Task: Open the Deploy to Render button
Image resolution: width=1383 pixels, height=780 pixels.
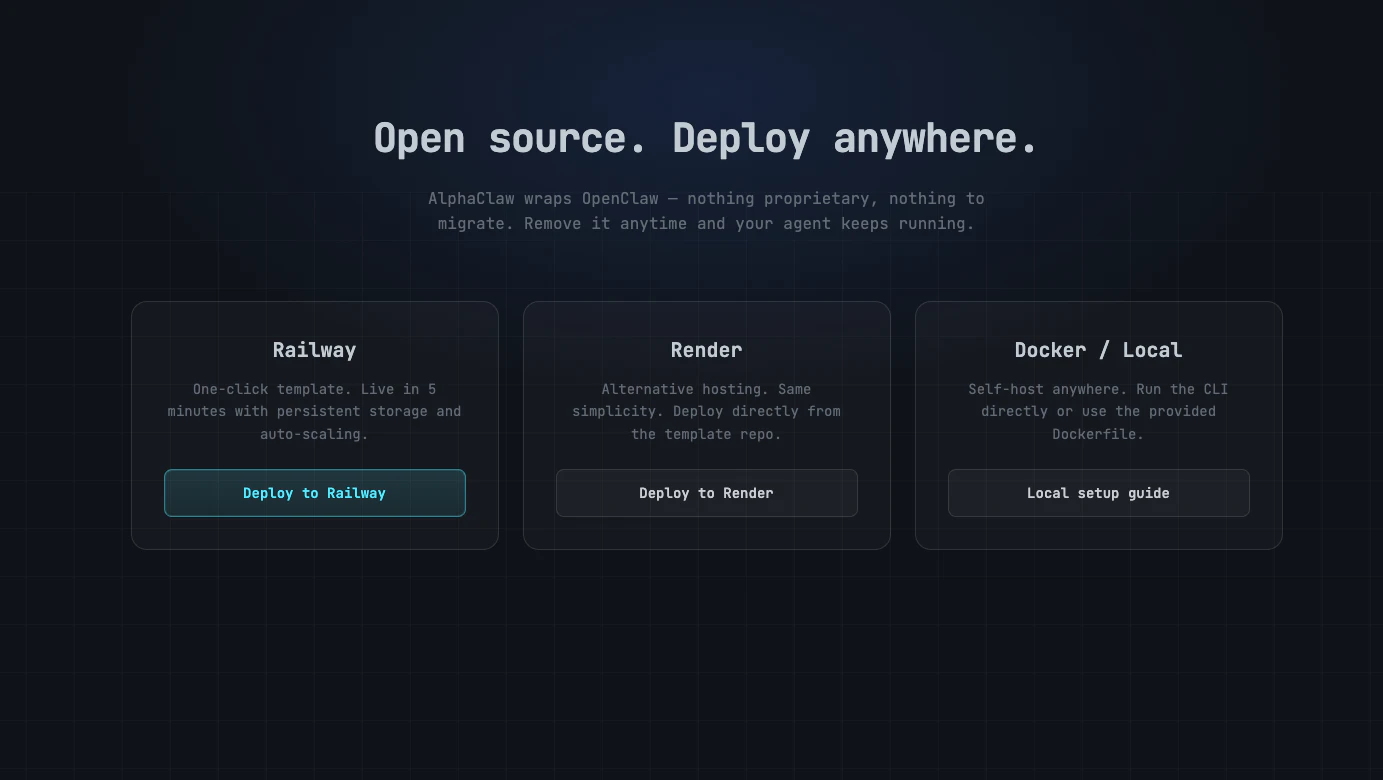Action: coord(707,493)
